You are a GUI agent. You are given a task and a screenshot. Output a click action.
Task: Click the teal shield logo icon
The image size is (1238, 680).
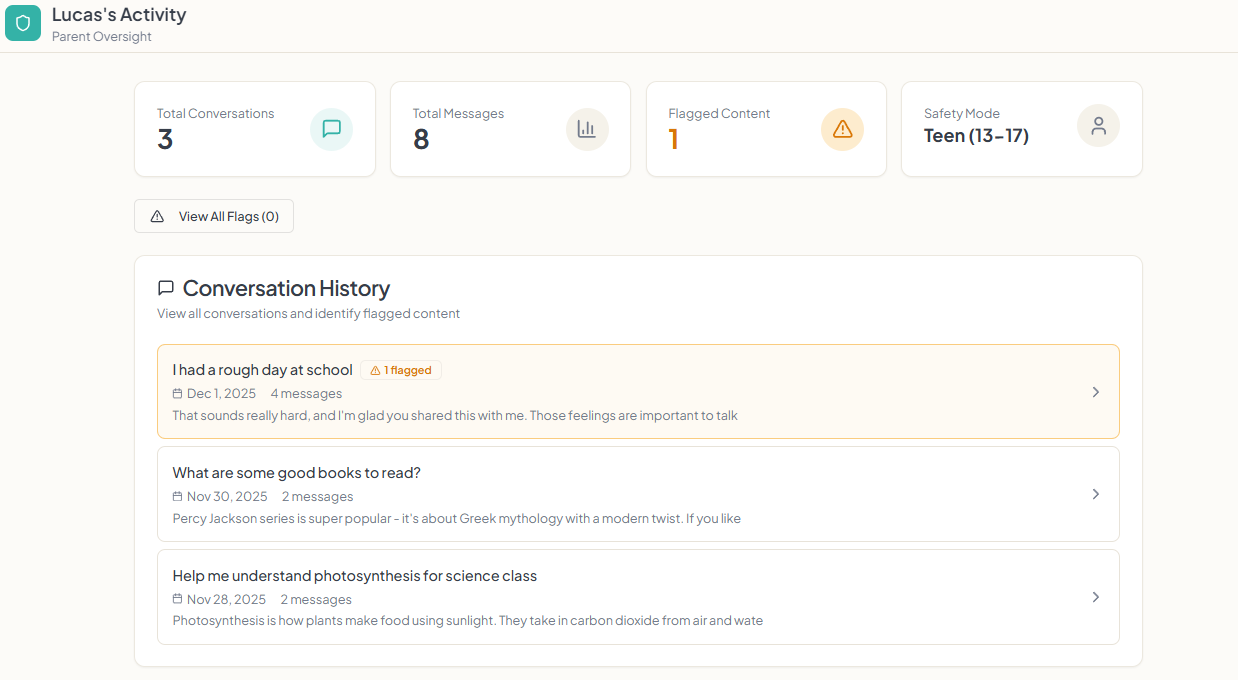point(23,22)
